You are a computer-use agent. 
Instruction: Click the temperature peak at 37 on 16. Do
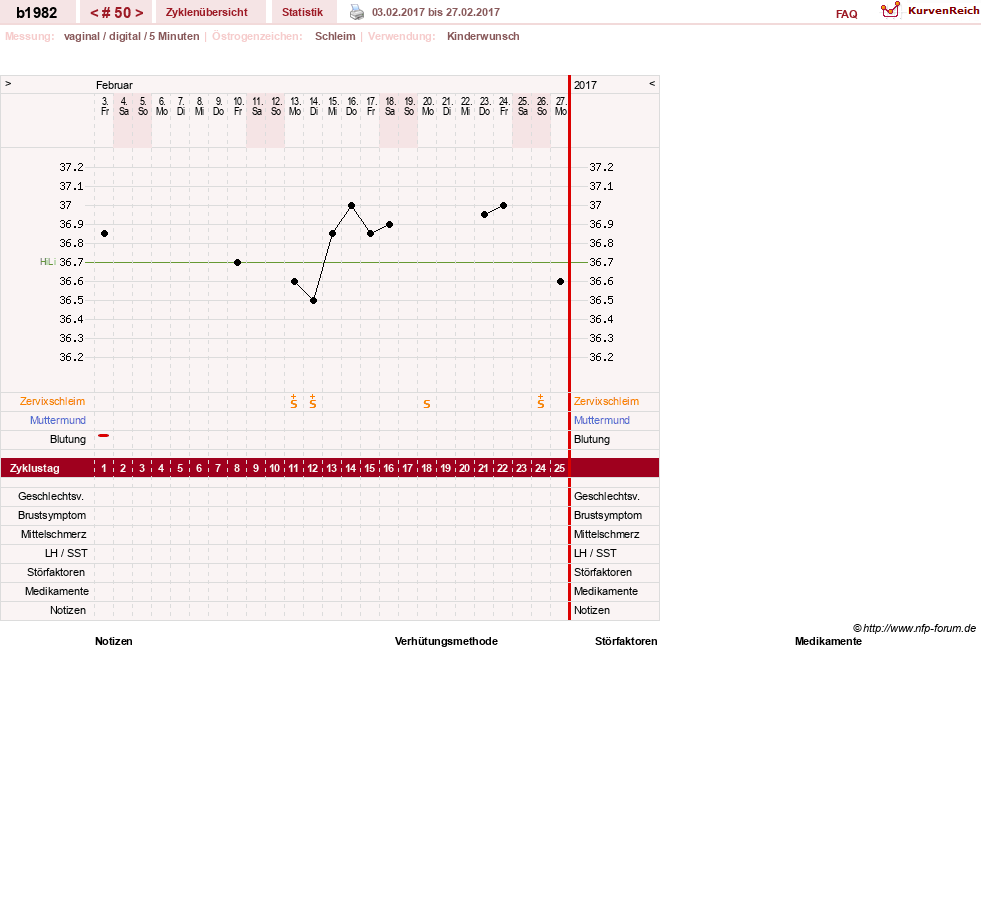(352, 205)
